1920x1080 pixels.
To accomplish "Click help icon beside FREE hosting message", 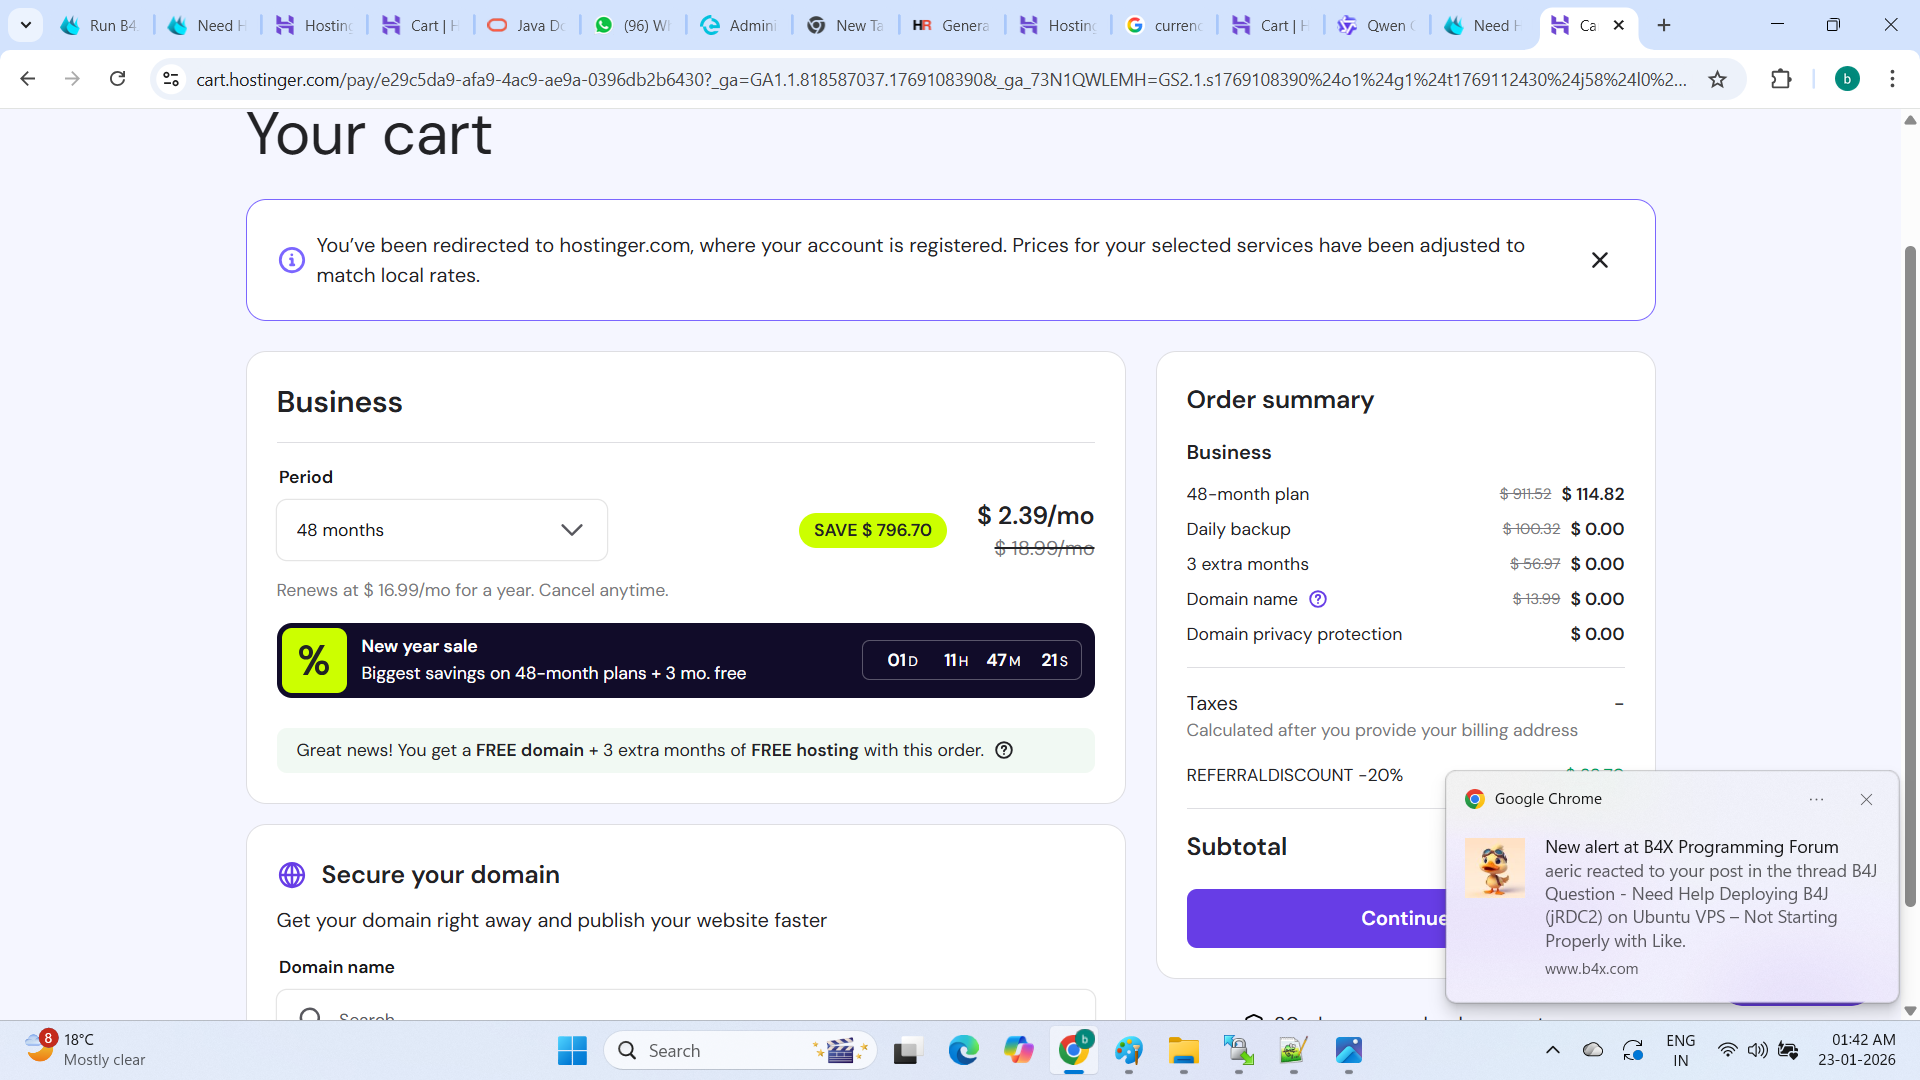I will coord(1004,750).
